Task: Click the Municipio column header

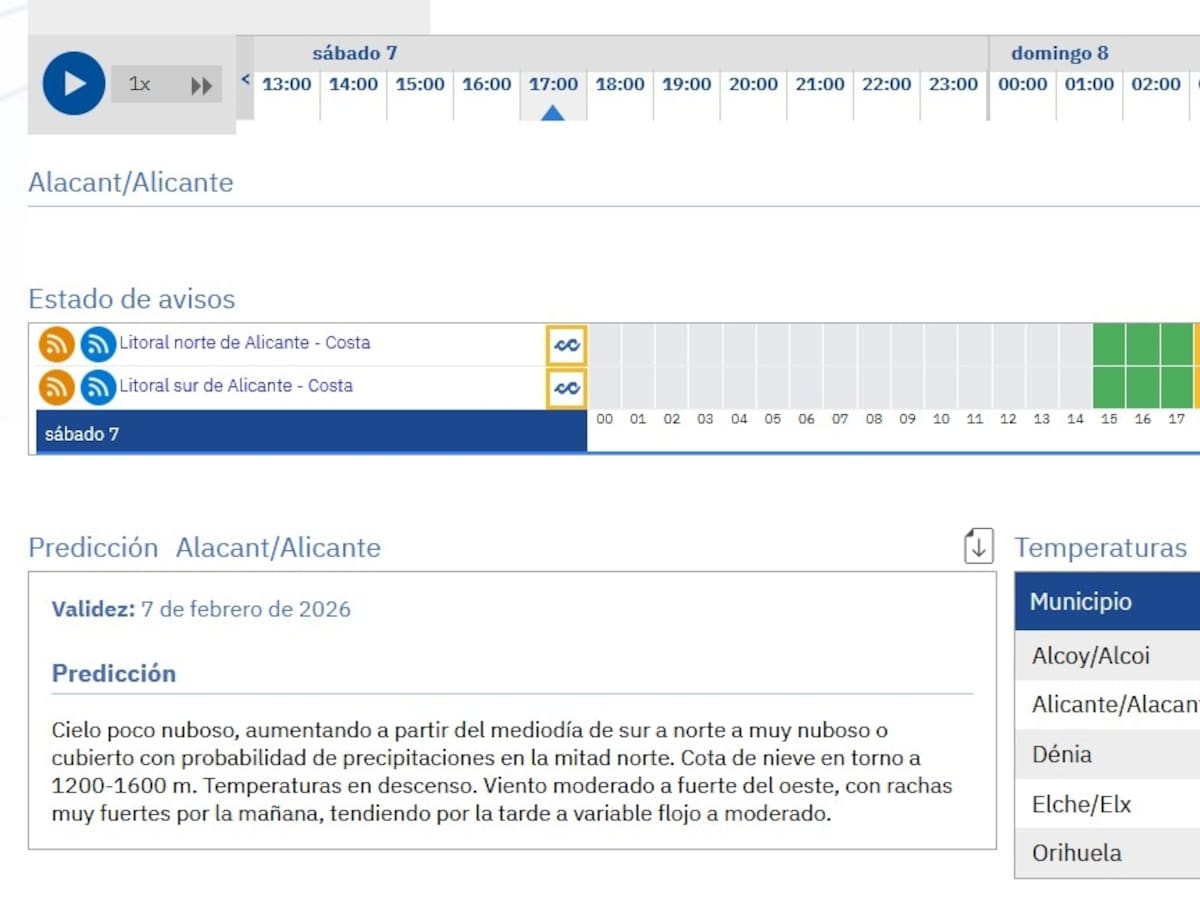Action: tap(1081, 602)
